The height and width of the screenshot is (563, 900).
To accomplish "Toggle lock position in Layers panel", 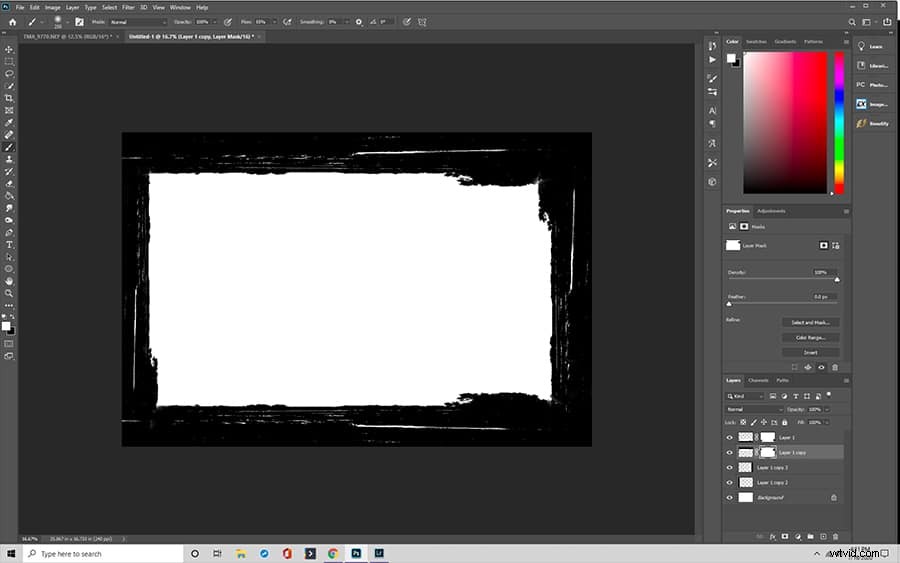I will (764, 422).
